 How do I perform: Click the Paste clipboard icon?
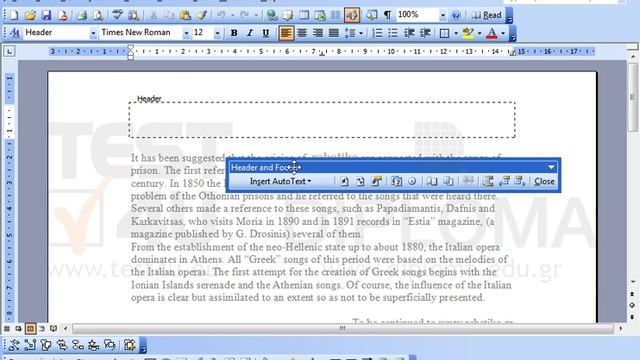tap(185, 16)
